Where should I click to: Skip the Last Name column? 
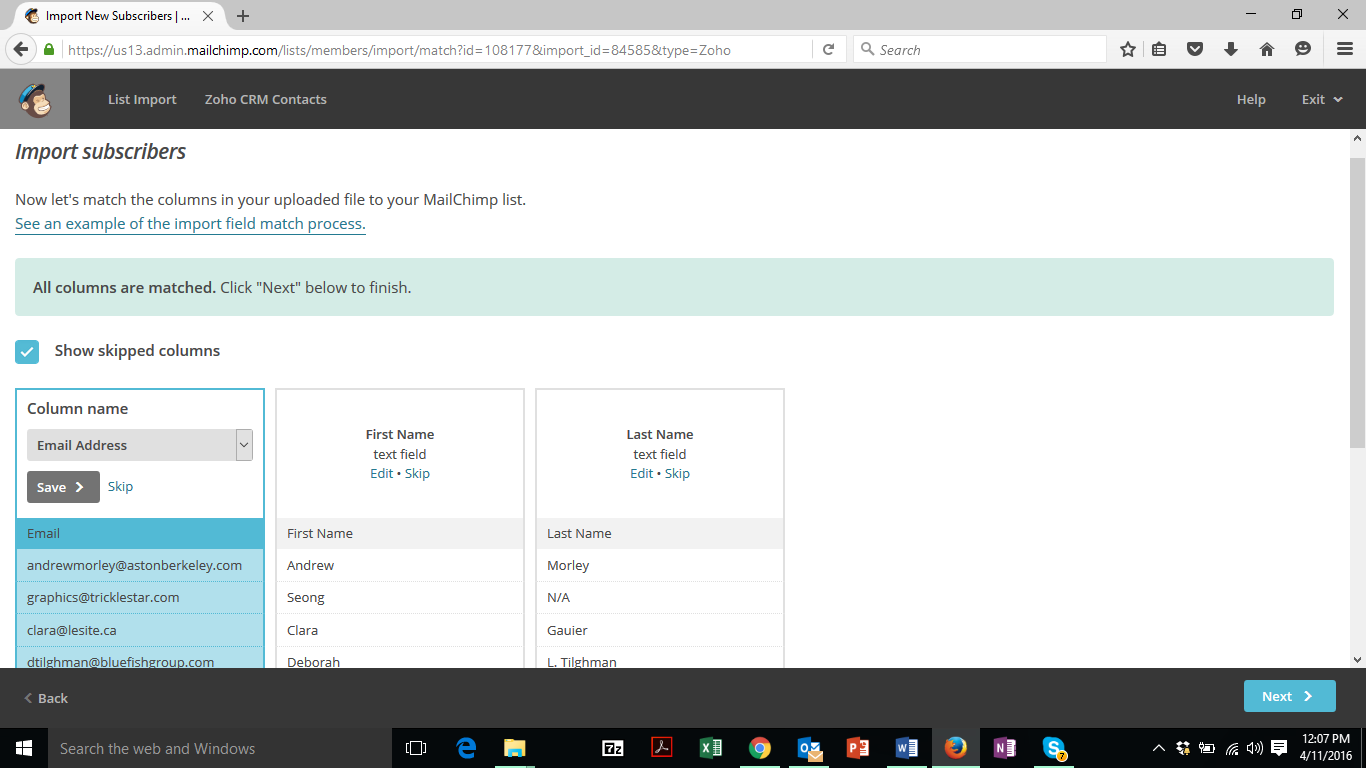[x=677, y=473]
